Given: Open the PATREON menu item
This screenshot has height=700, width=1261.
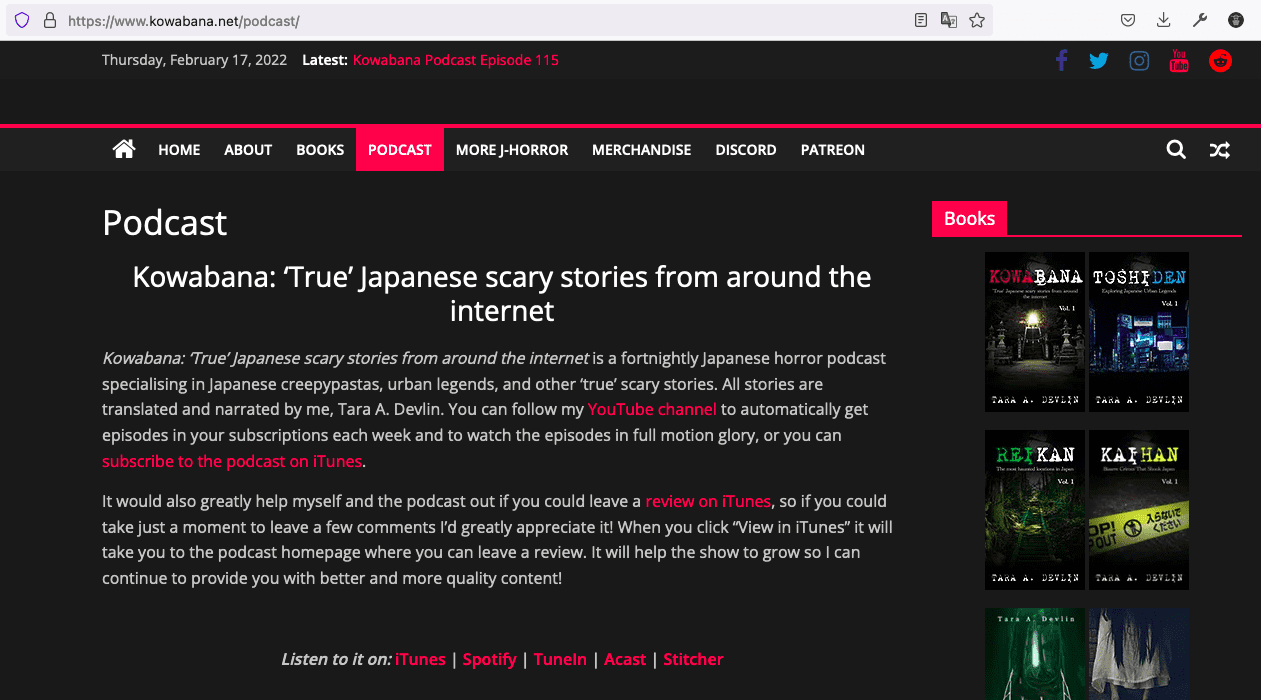Looking at the screenshot, I should 833,150.
